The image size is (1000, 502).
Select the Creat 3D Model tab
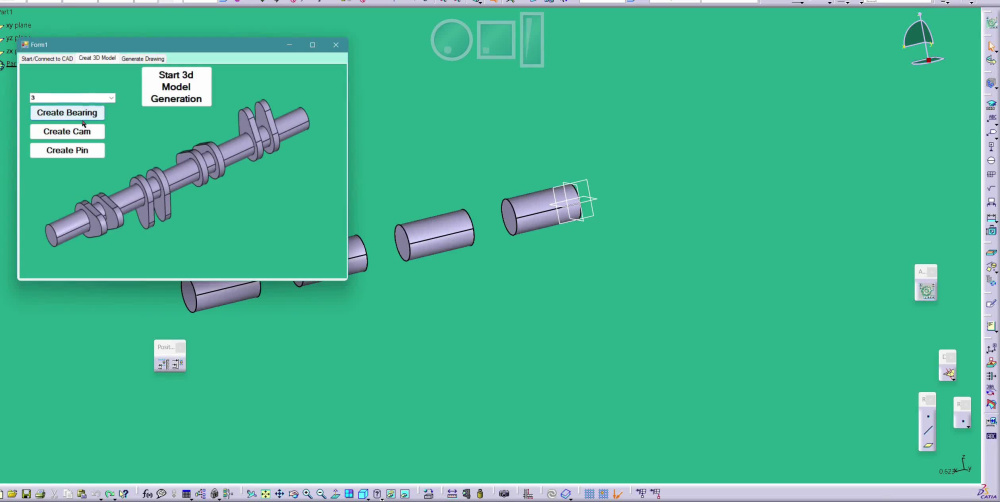pos(97,58)
